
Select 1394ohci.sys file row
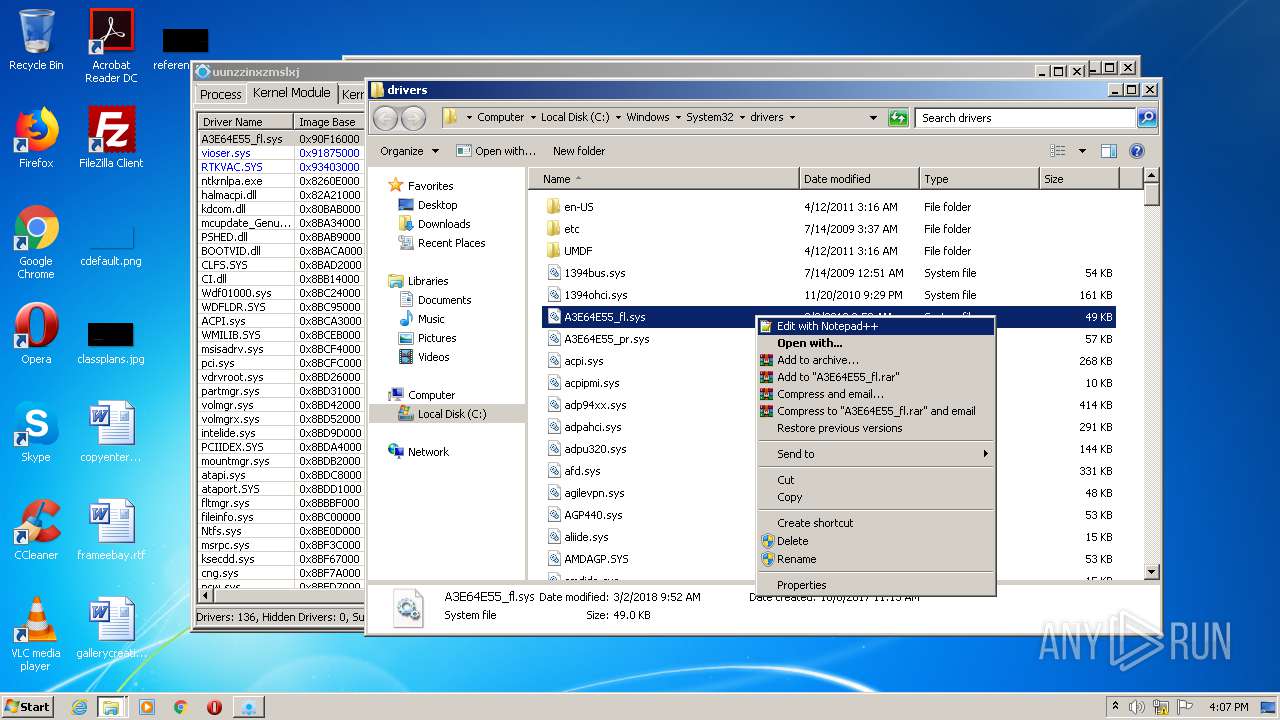(x=829, y=295)
